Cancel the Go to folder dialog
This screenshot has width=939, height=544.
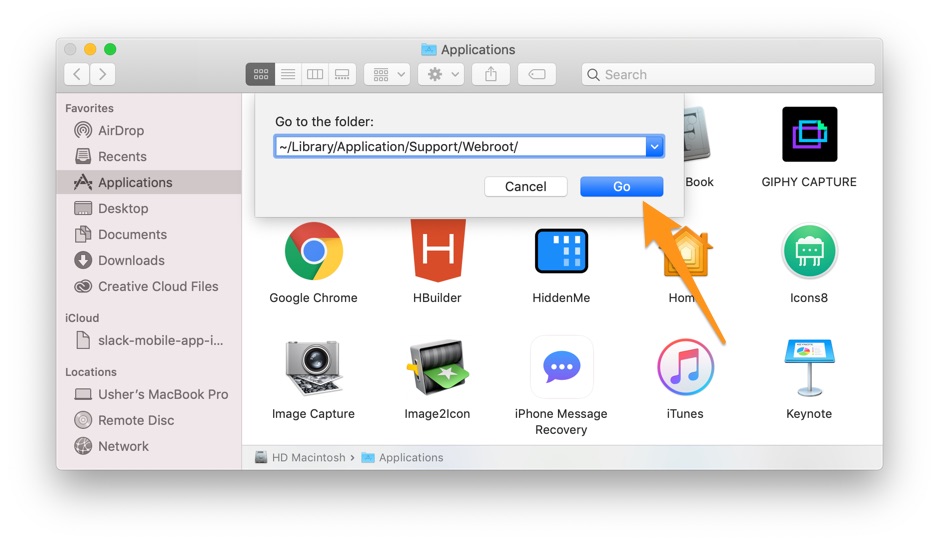click(525, 186)
